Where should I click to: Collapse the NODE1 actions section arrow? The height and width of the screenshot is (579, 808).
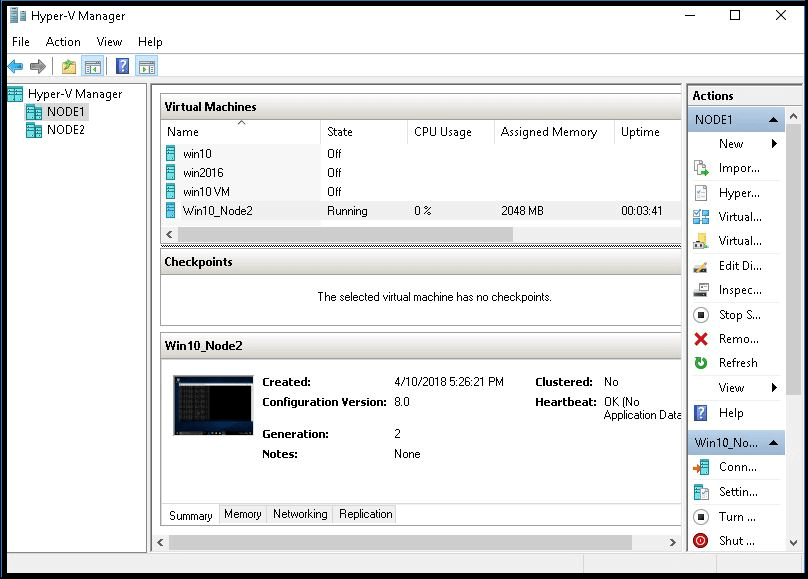[x=773, y=120]
